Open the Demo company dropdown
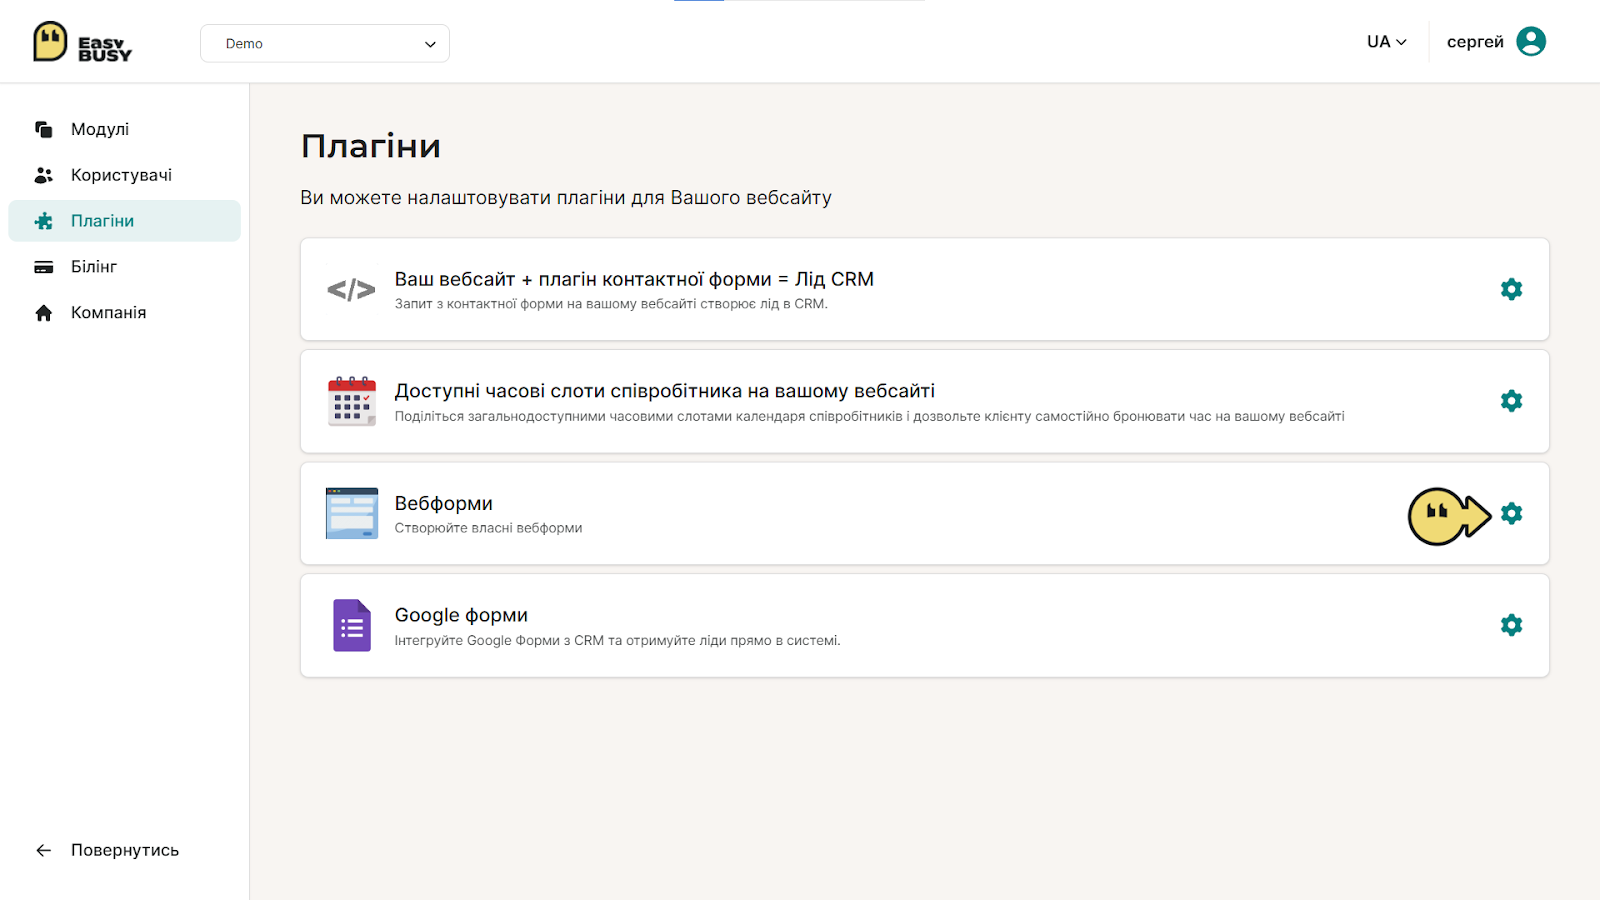 pyautogui.click(x=325, y=44)
